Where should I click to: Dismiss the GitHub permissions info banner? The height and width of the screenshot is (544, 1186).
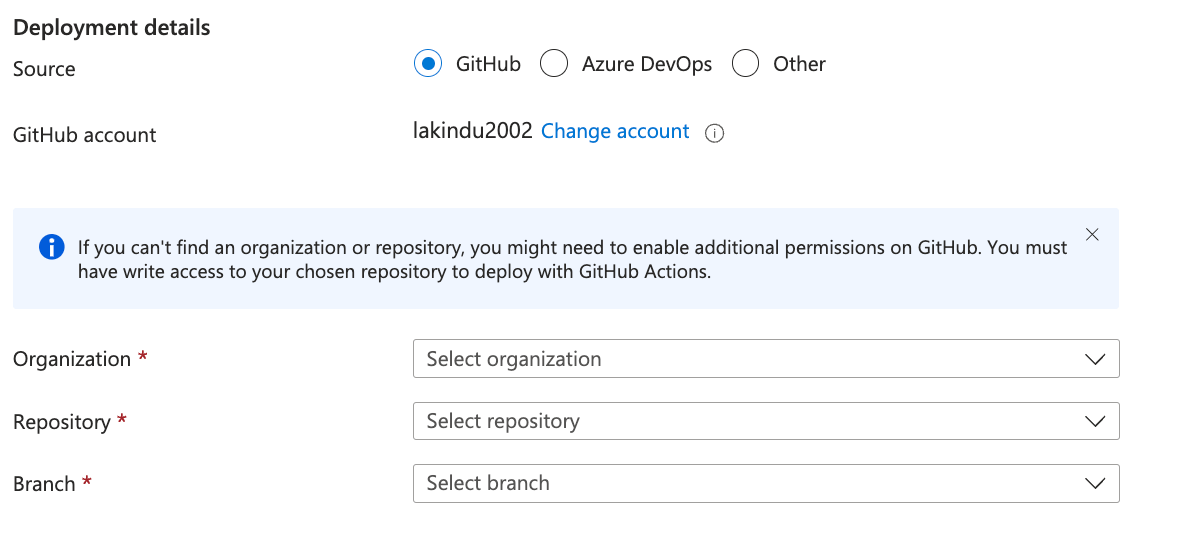1092,235
